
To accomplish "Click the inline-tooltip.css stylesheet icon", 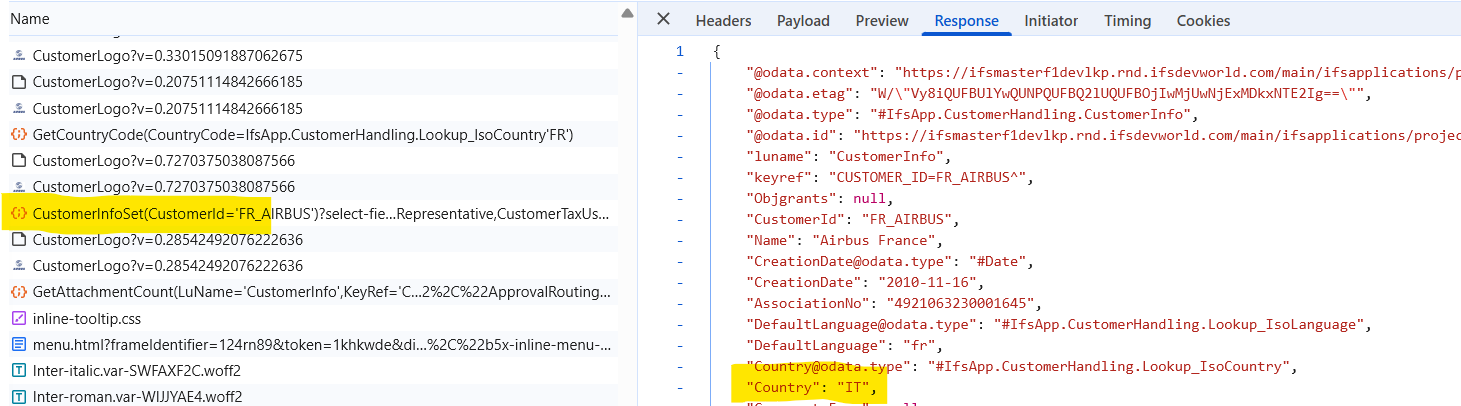I will [18, 318].
